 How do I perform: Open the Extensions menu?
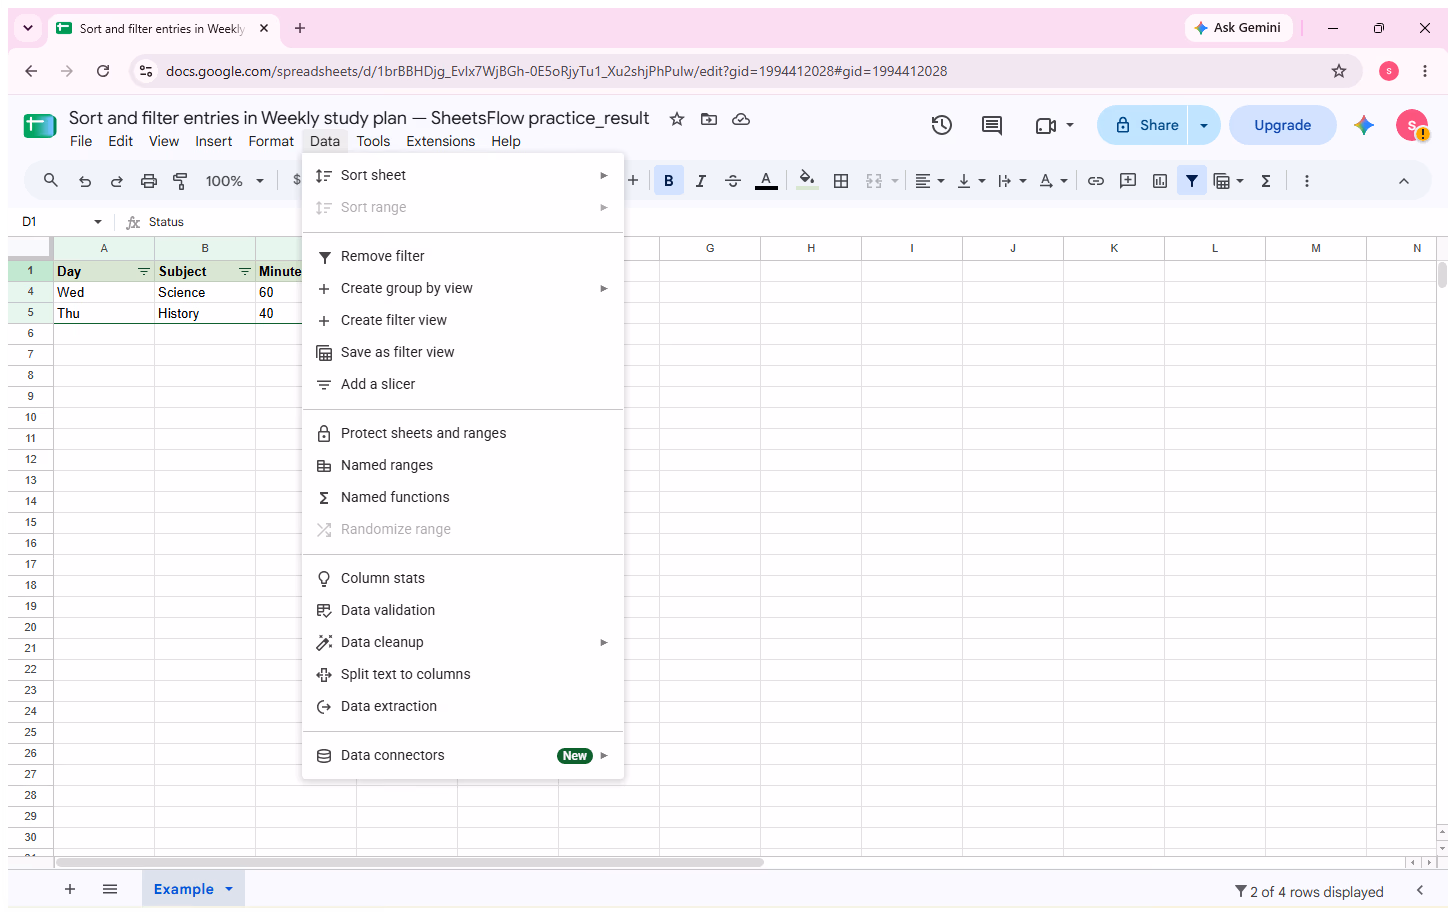pos(441,141)
